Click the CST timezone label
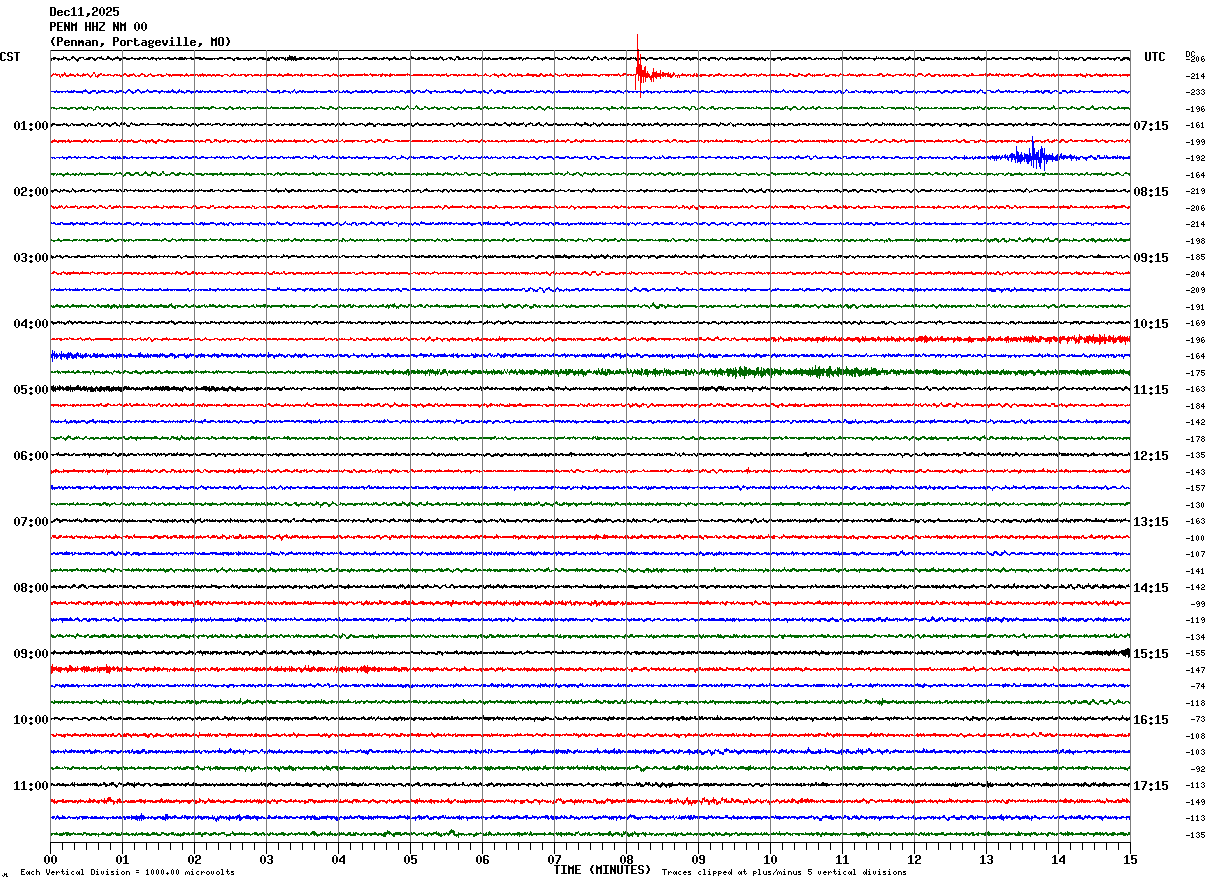The height and width of the screenshot is (886, 1210). click(10, 57)
